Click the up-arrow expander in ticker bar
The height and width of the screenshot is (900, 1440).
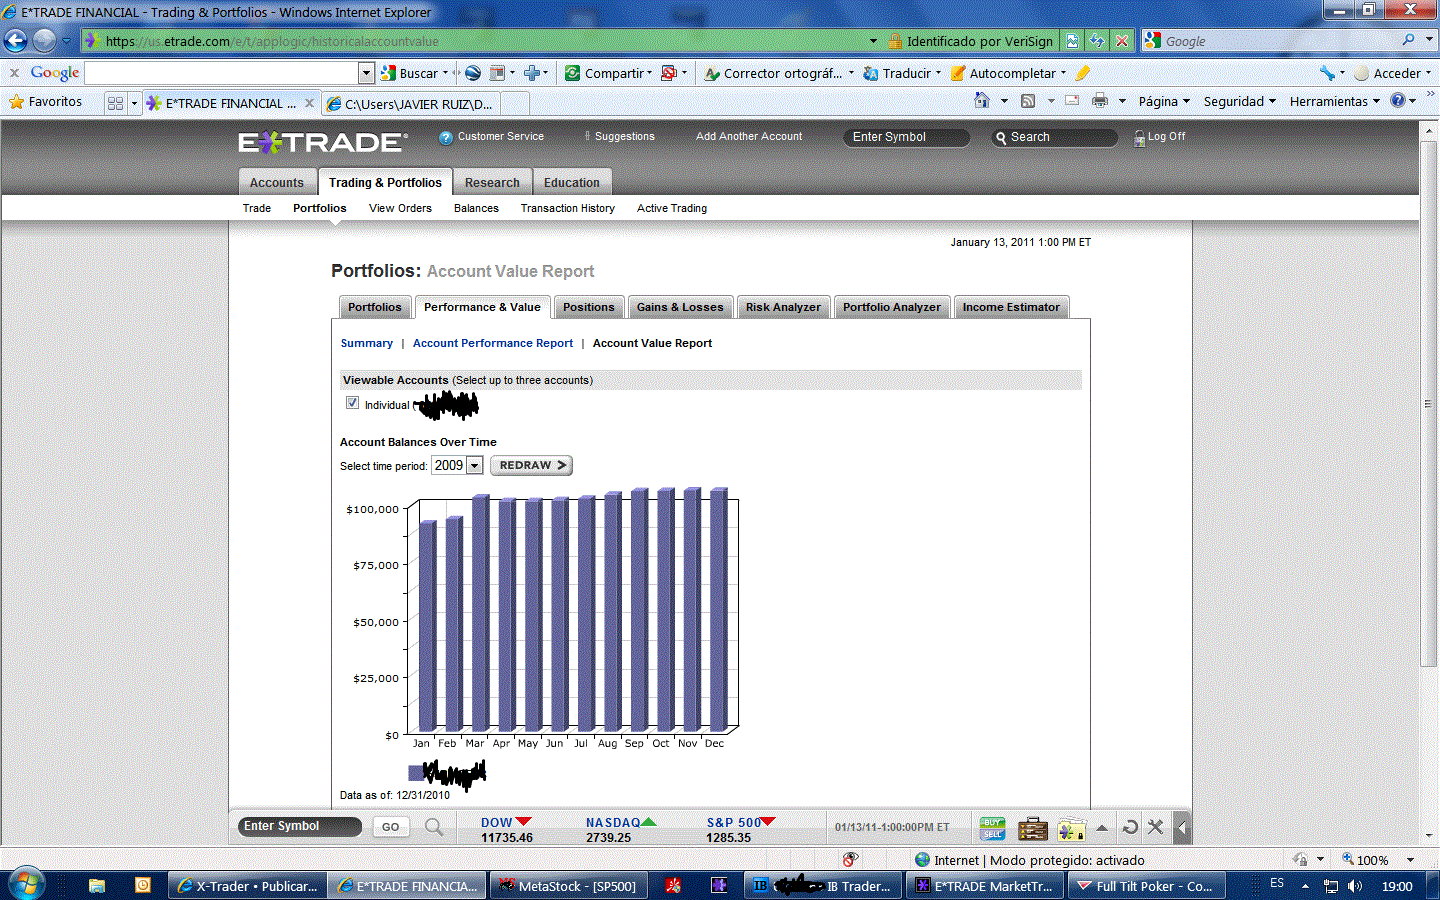click(1102, 828)
